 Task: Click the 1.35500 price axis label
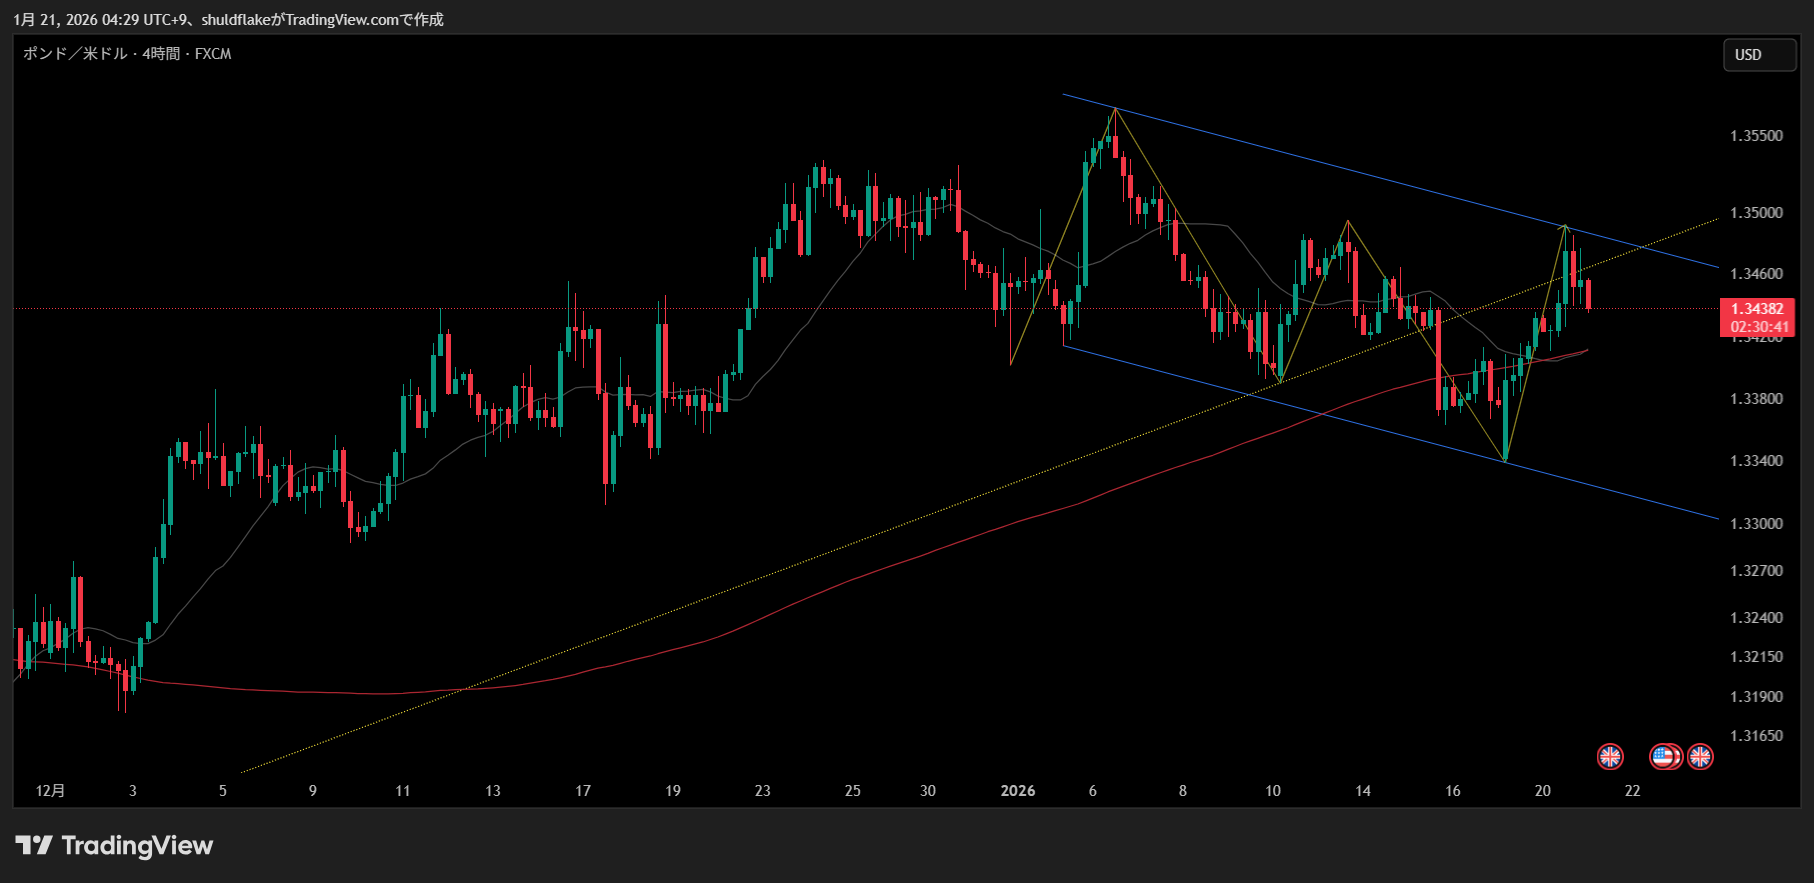[1756, 136]
